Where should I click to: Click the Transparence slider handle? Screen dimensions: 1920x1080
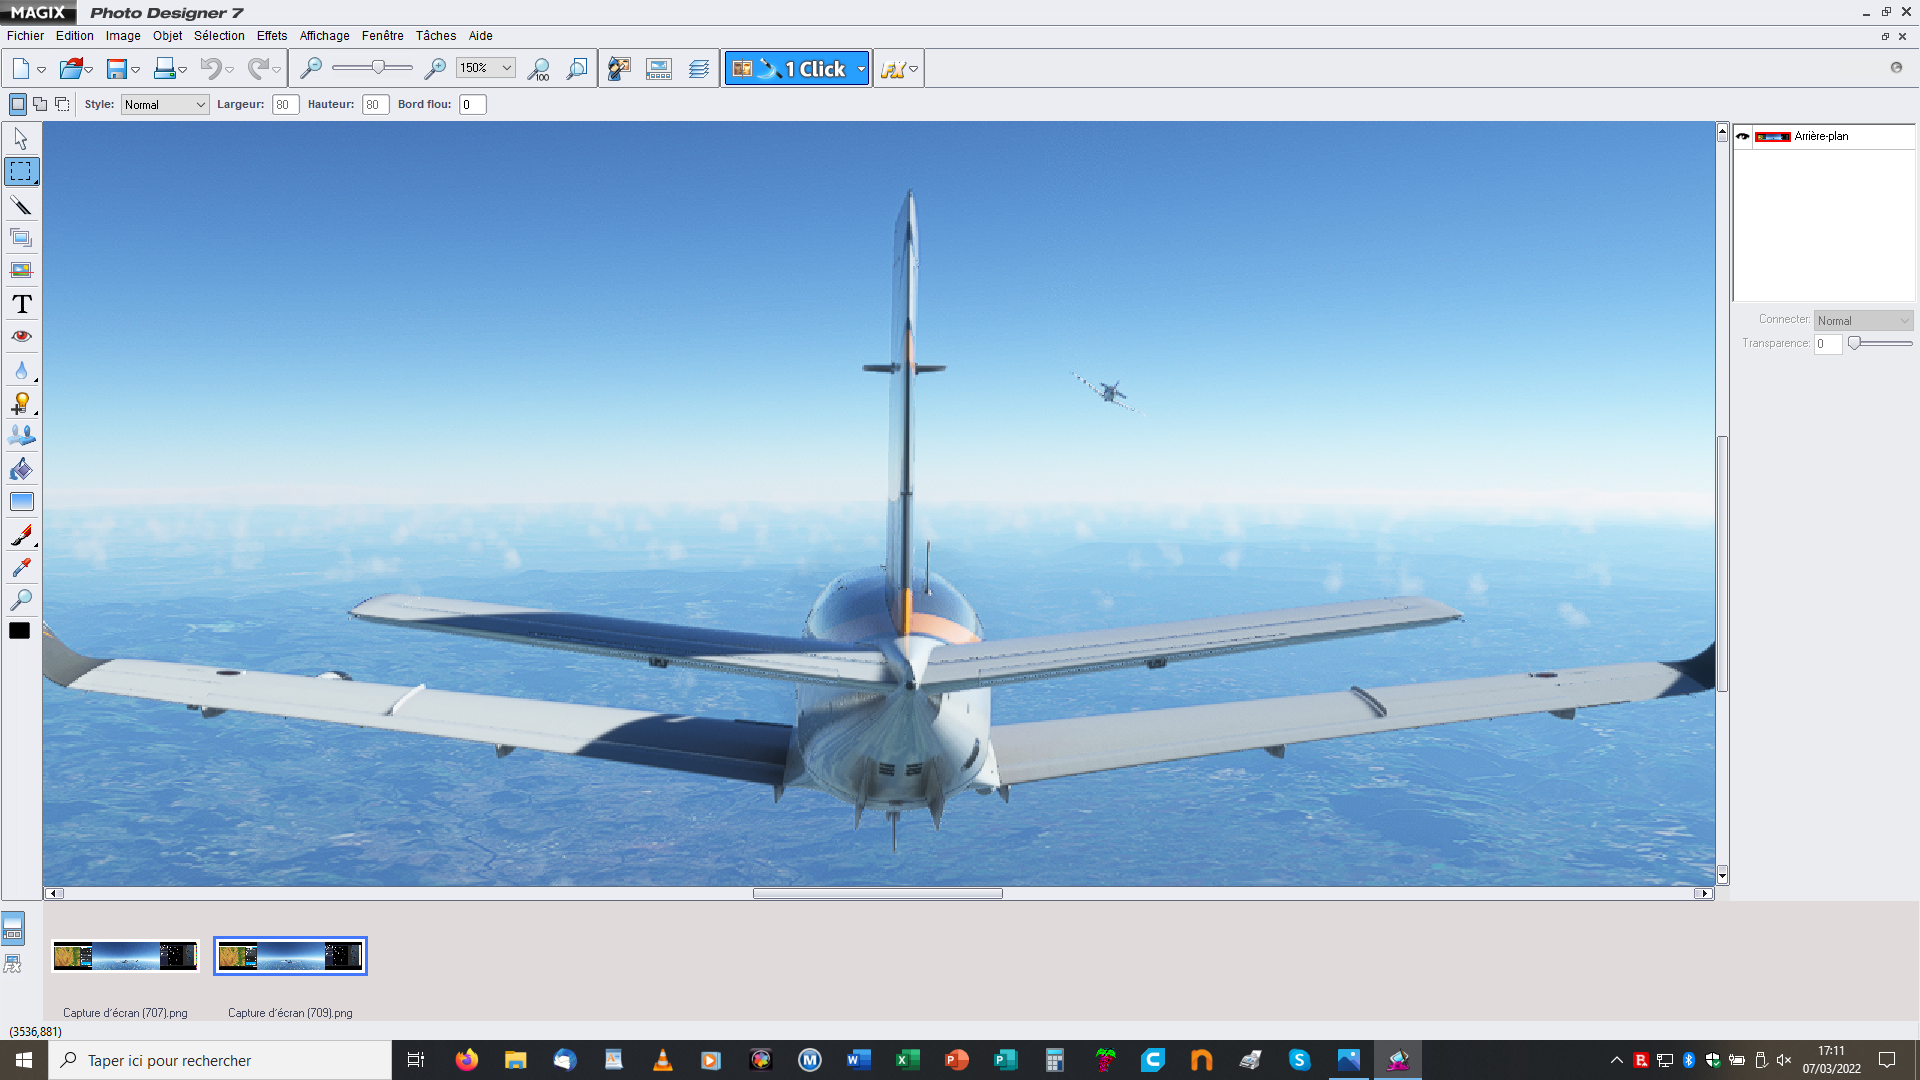(1855, 343)
